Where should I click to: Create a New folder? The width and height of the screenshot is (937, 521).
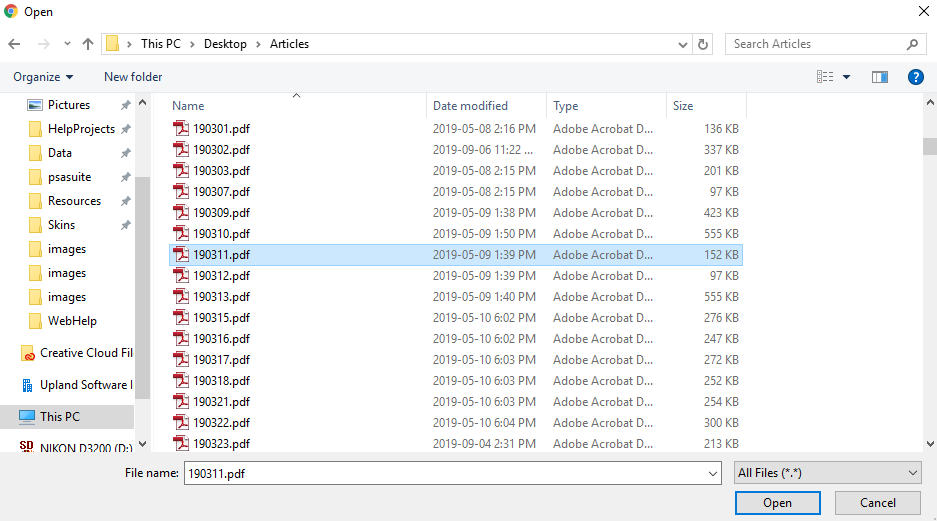[x=133, y=77]
